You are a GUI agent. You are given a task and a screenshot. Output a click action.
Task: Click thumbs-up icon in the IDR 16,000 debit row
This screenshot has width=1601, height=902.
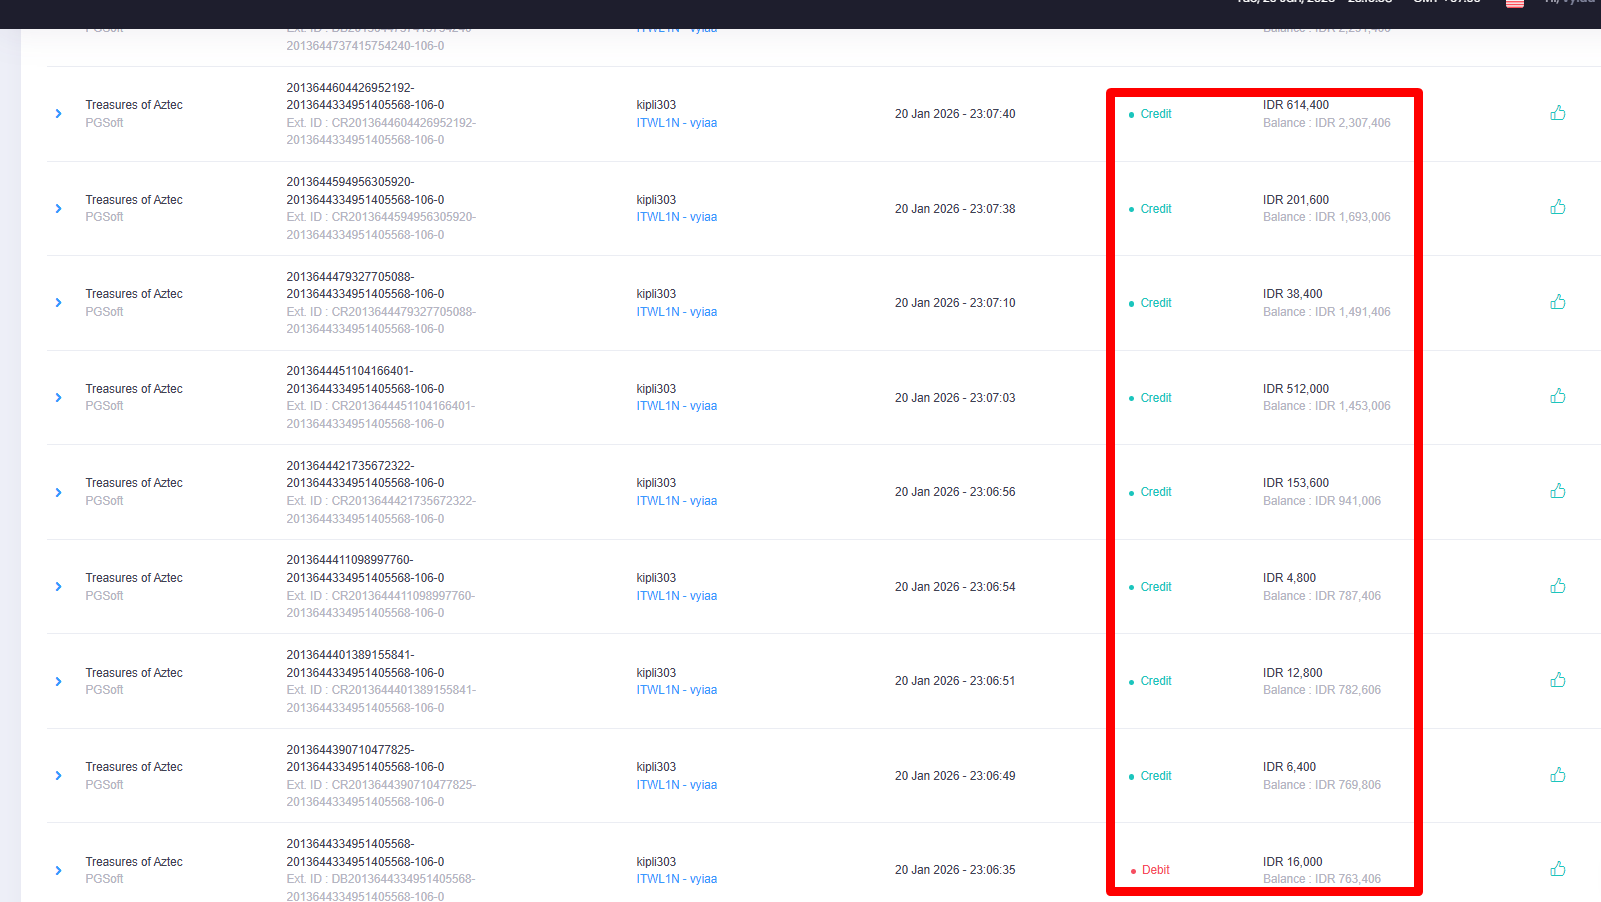point(1558,869)
